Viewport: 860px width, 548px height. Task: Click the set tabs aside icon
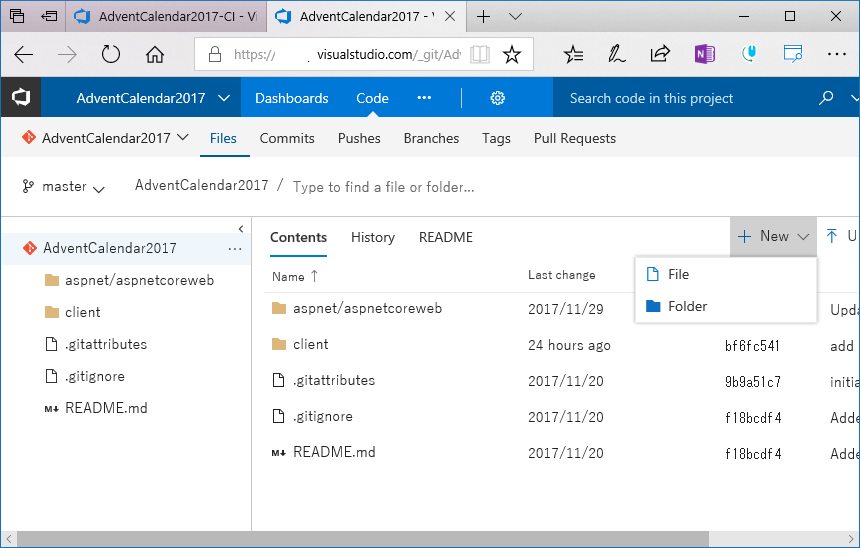pyautogui.click(x=49, y=16)
